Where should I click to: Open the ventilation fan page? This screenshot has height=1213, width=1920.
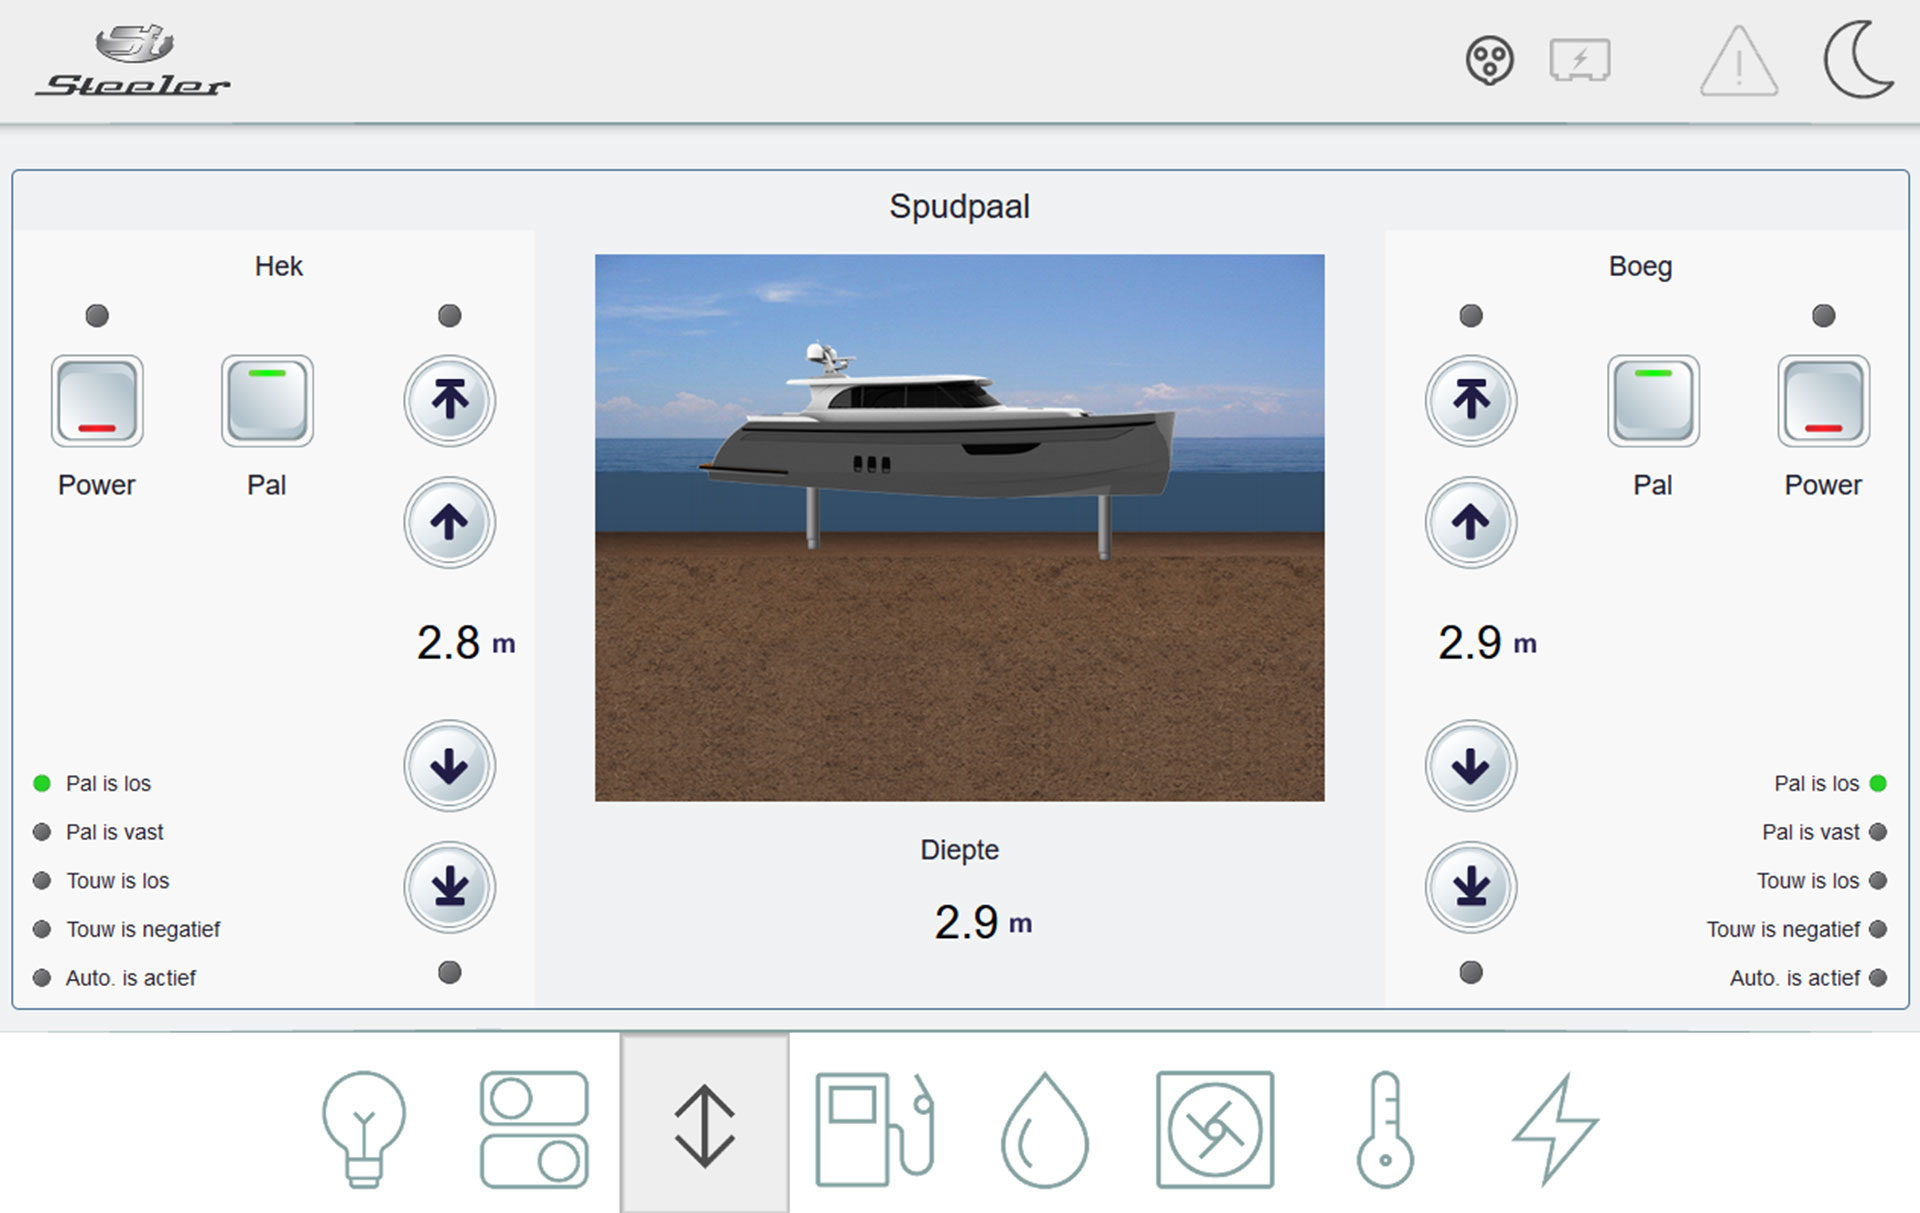click(1215, 1128)
